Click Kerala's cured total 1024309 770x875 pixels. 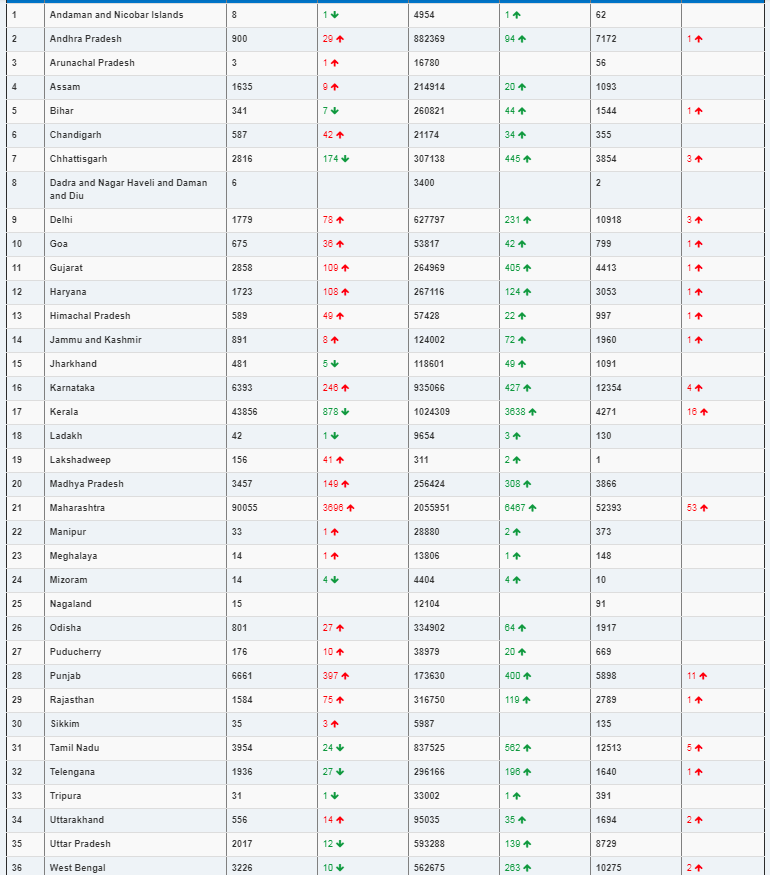pyautogui.click(x=431, y=412)
